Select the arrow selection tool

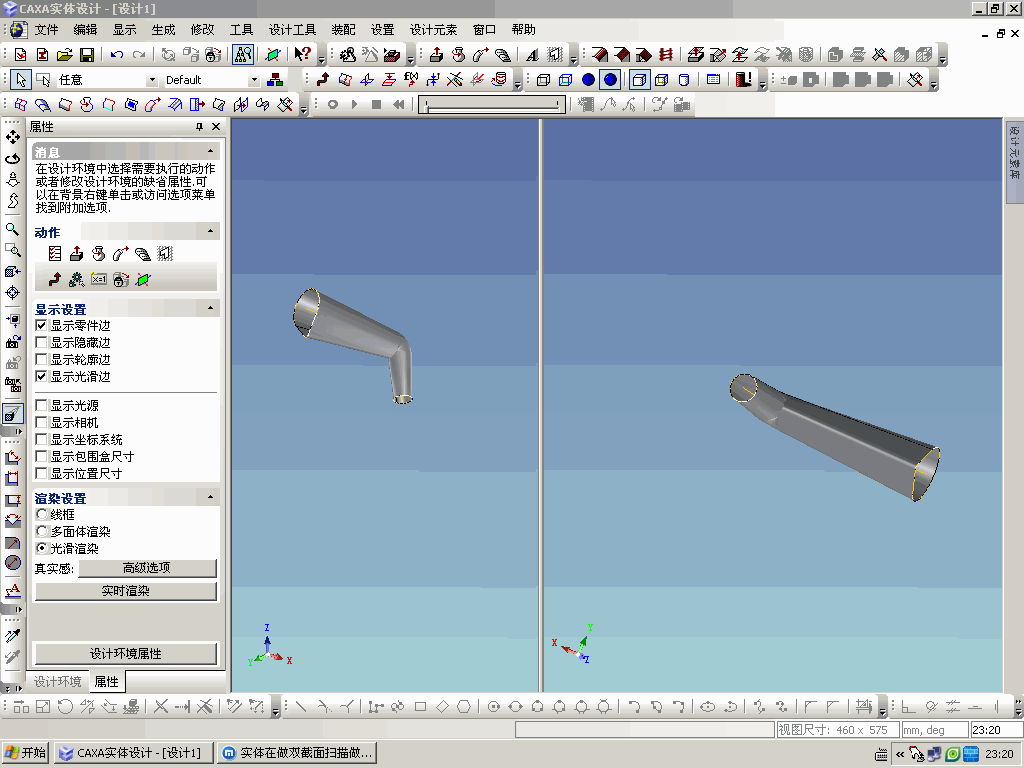click(21, 80)
